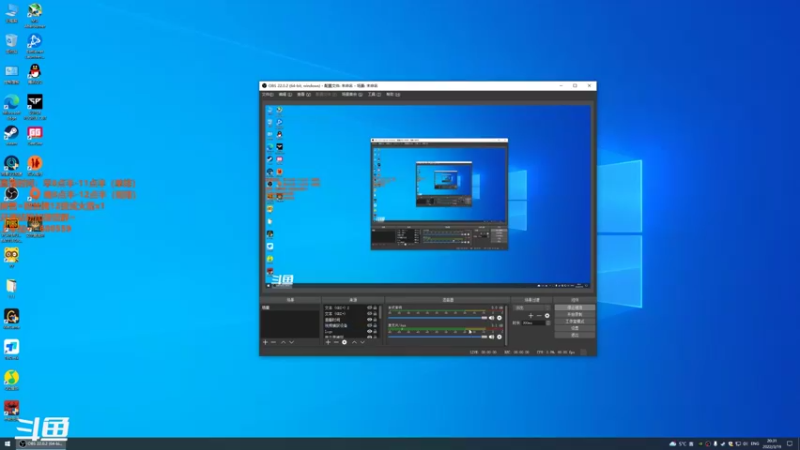800x450 pixels.
Task: Toggle visibility eye of second source row
Action: click(369, 314)
